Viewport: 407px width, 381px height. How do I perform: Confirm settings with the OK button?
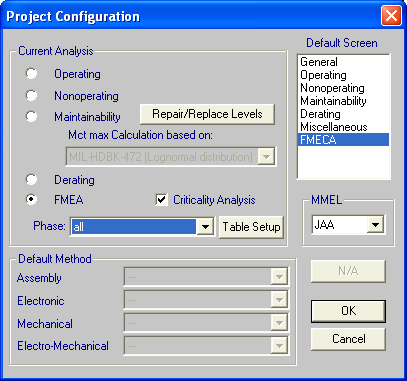[348, 311]
